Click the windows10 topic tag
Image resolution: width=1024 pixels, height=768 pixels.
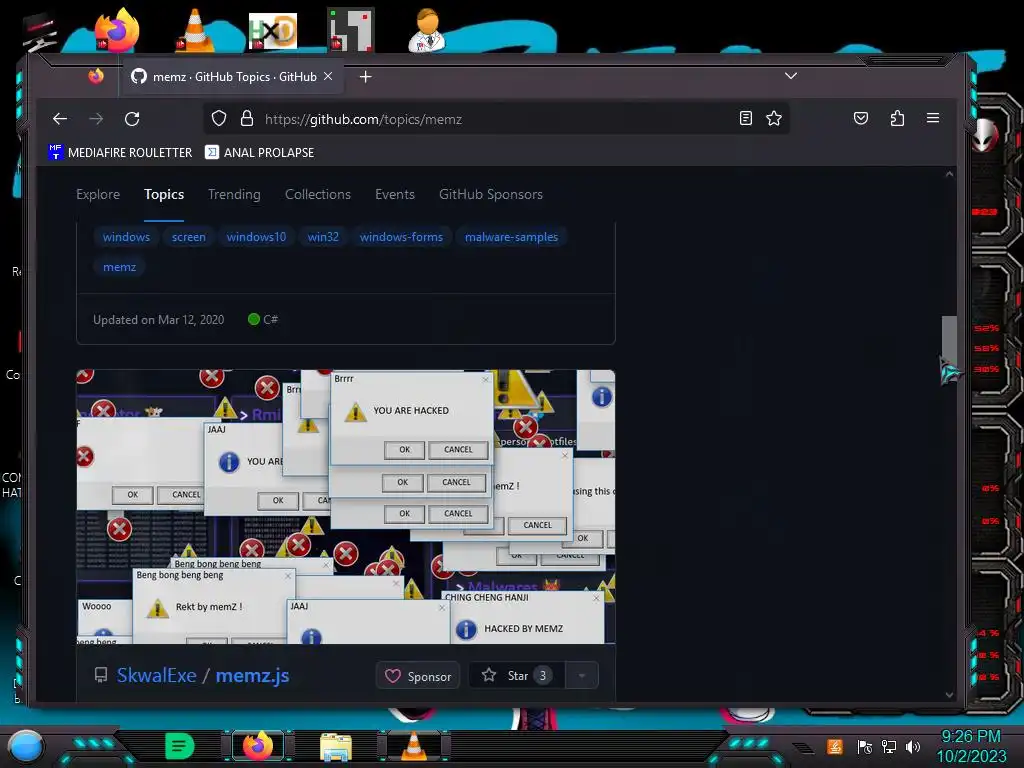point(256,237)
